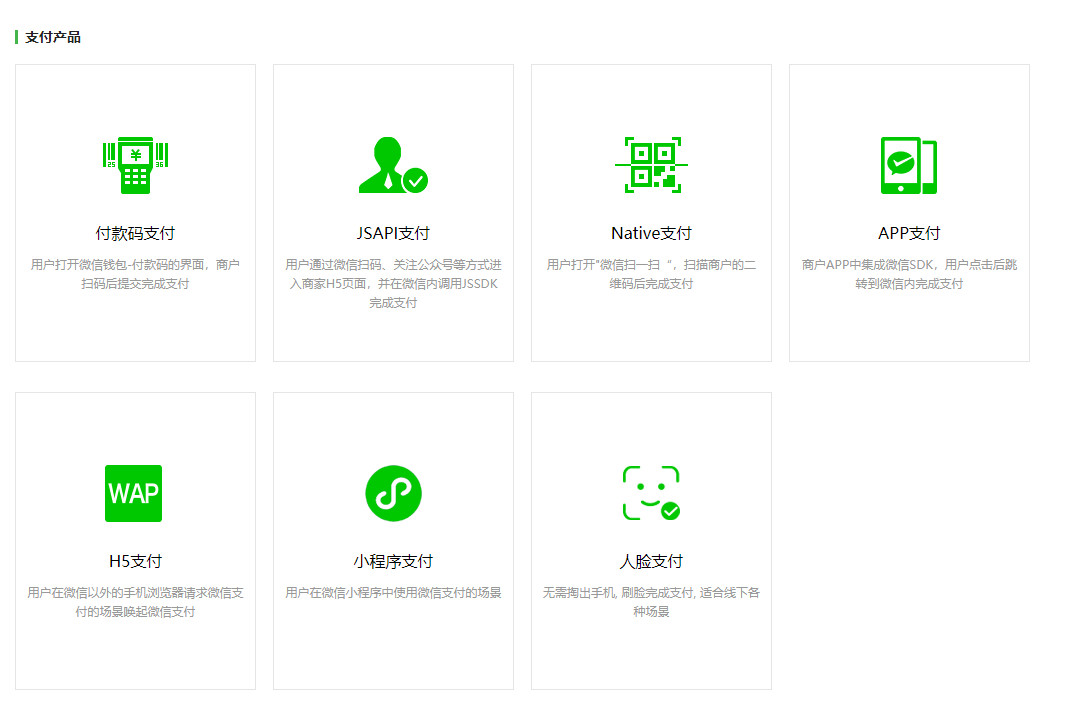Click the 付款码支付 description text
The height and width of the screenshot is (705, 1070).
pyautogui.click(x=135, y=274)
